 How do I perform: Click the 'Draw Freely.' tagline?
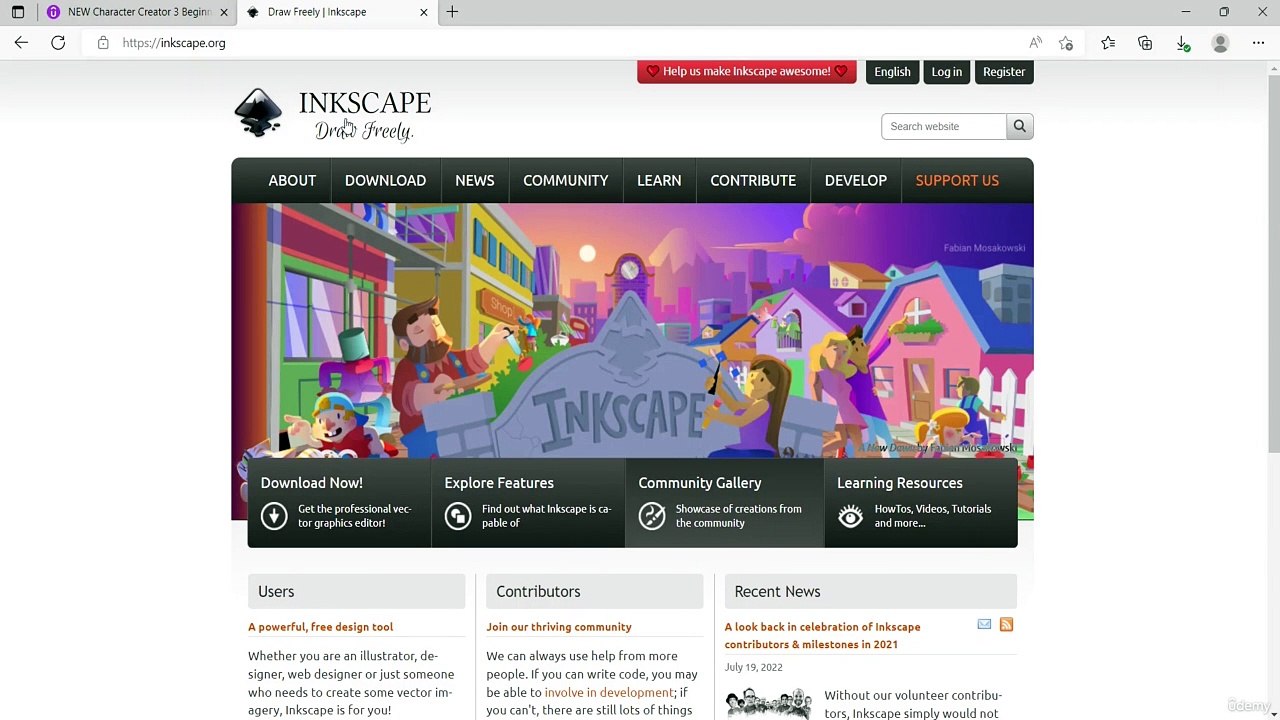pos(364,131)
